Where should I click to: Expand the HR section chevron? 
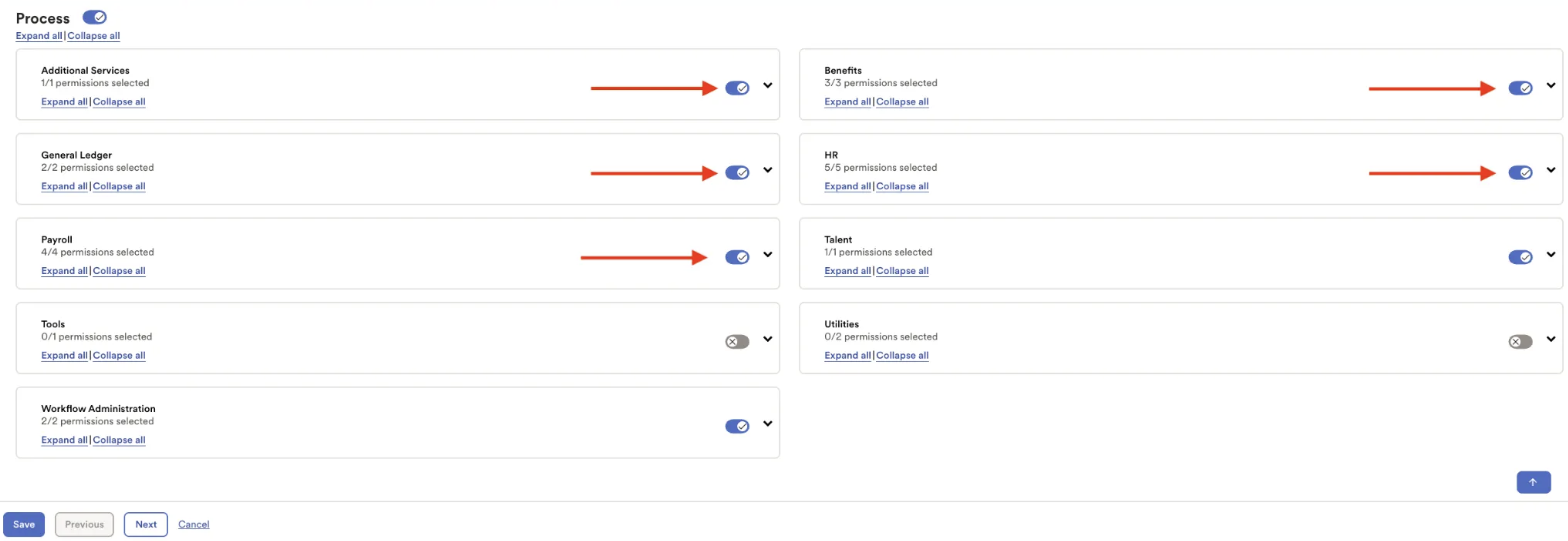(x=1551, y=170)
